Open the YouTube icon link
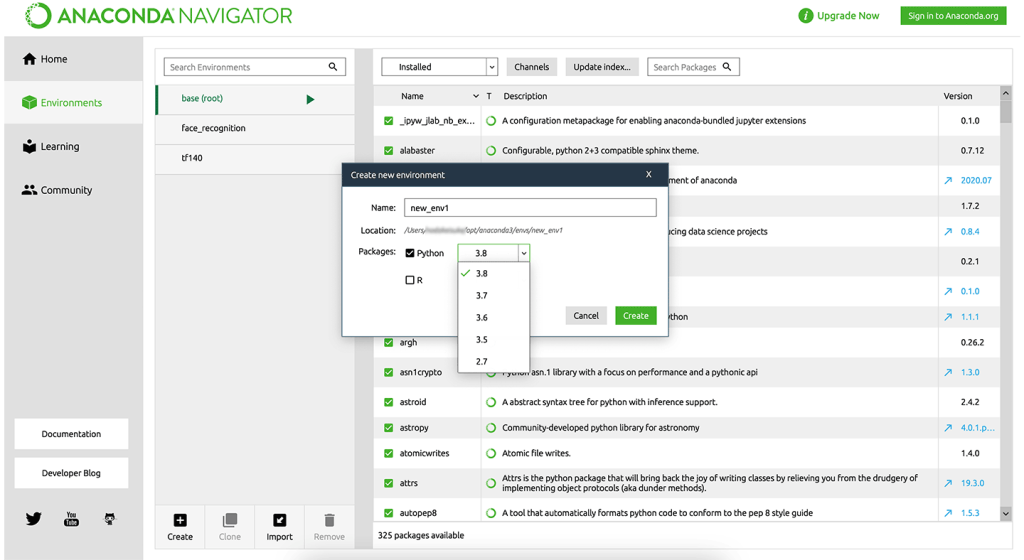The width and height of the screenshot is (1024, 560). [x=71, y=519]
